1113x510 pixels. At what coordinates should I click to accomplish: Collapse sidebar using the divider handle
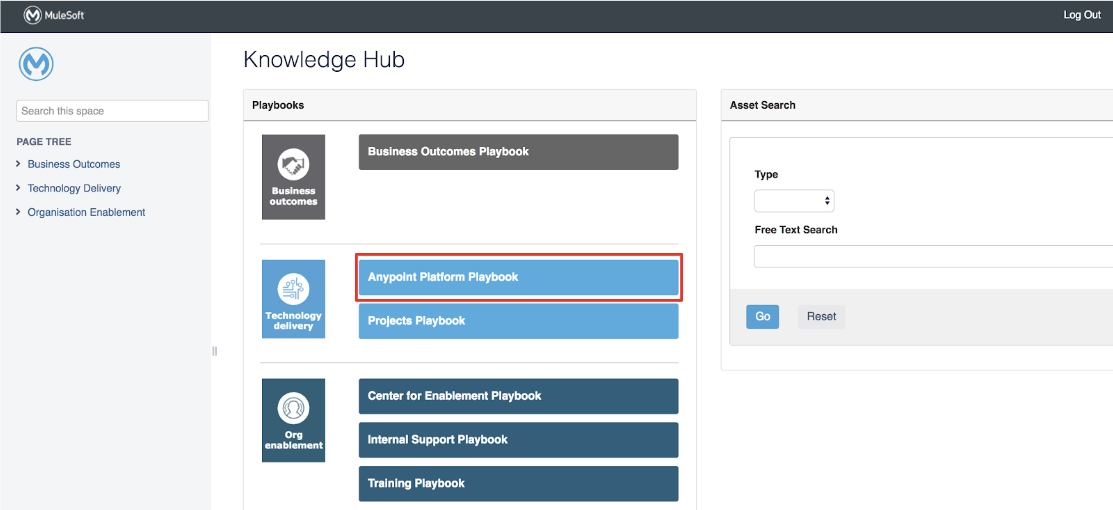(x=214, y=351)
